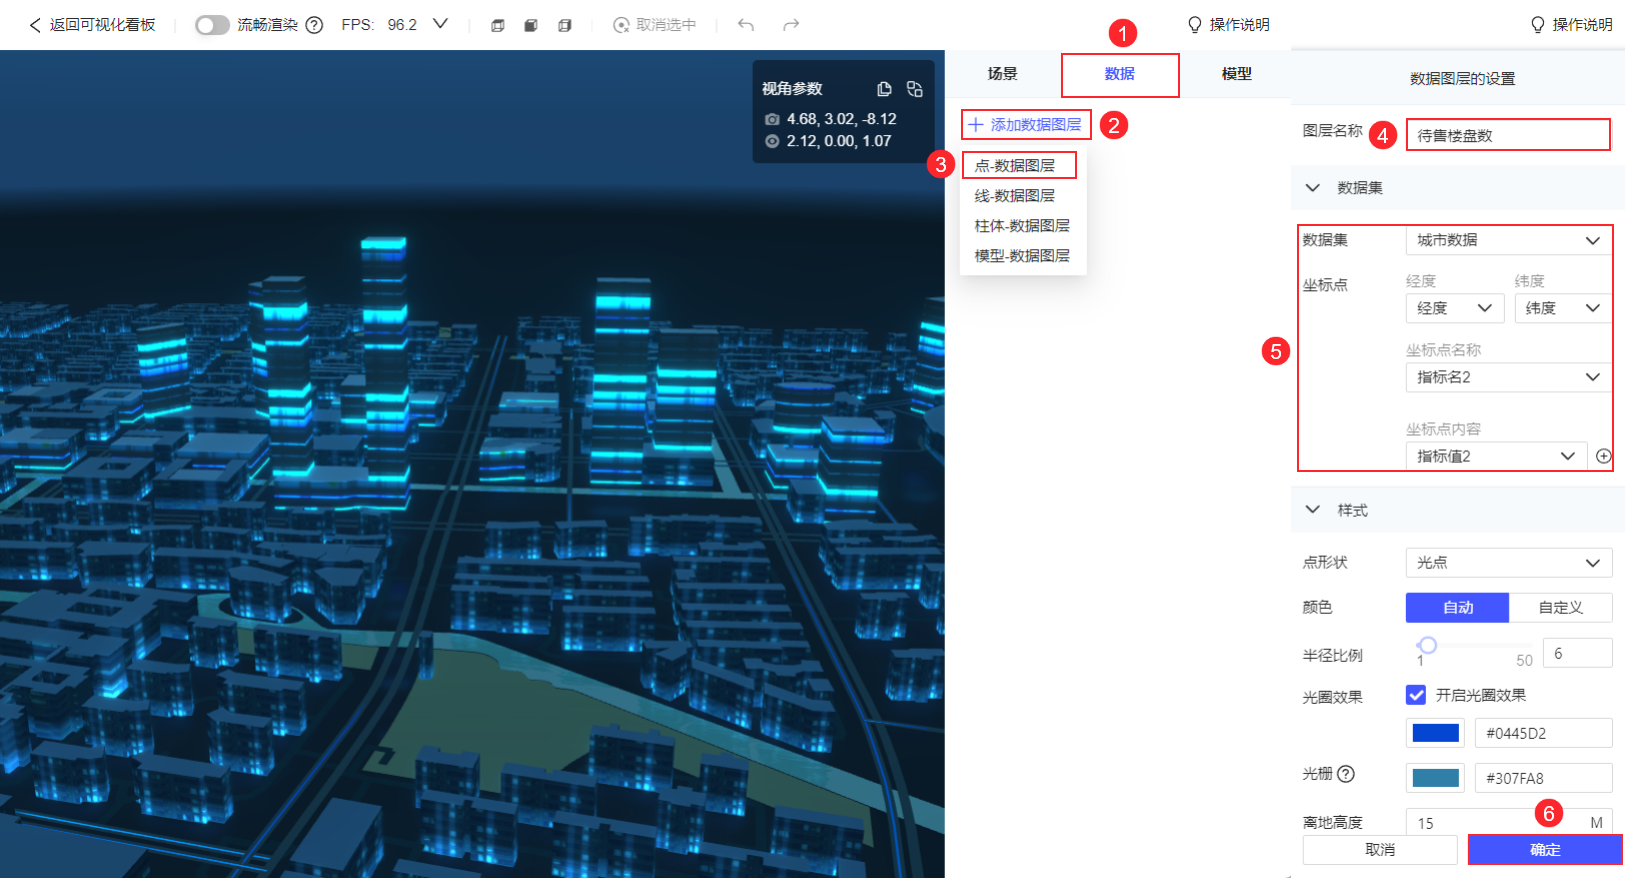
Task: Go back via 返回可视化看板 arrow
Action: [35, 25]
